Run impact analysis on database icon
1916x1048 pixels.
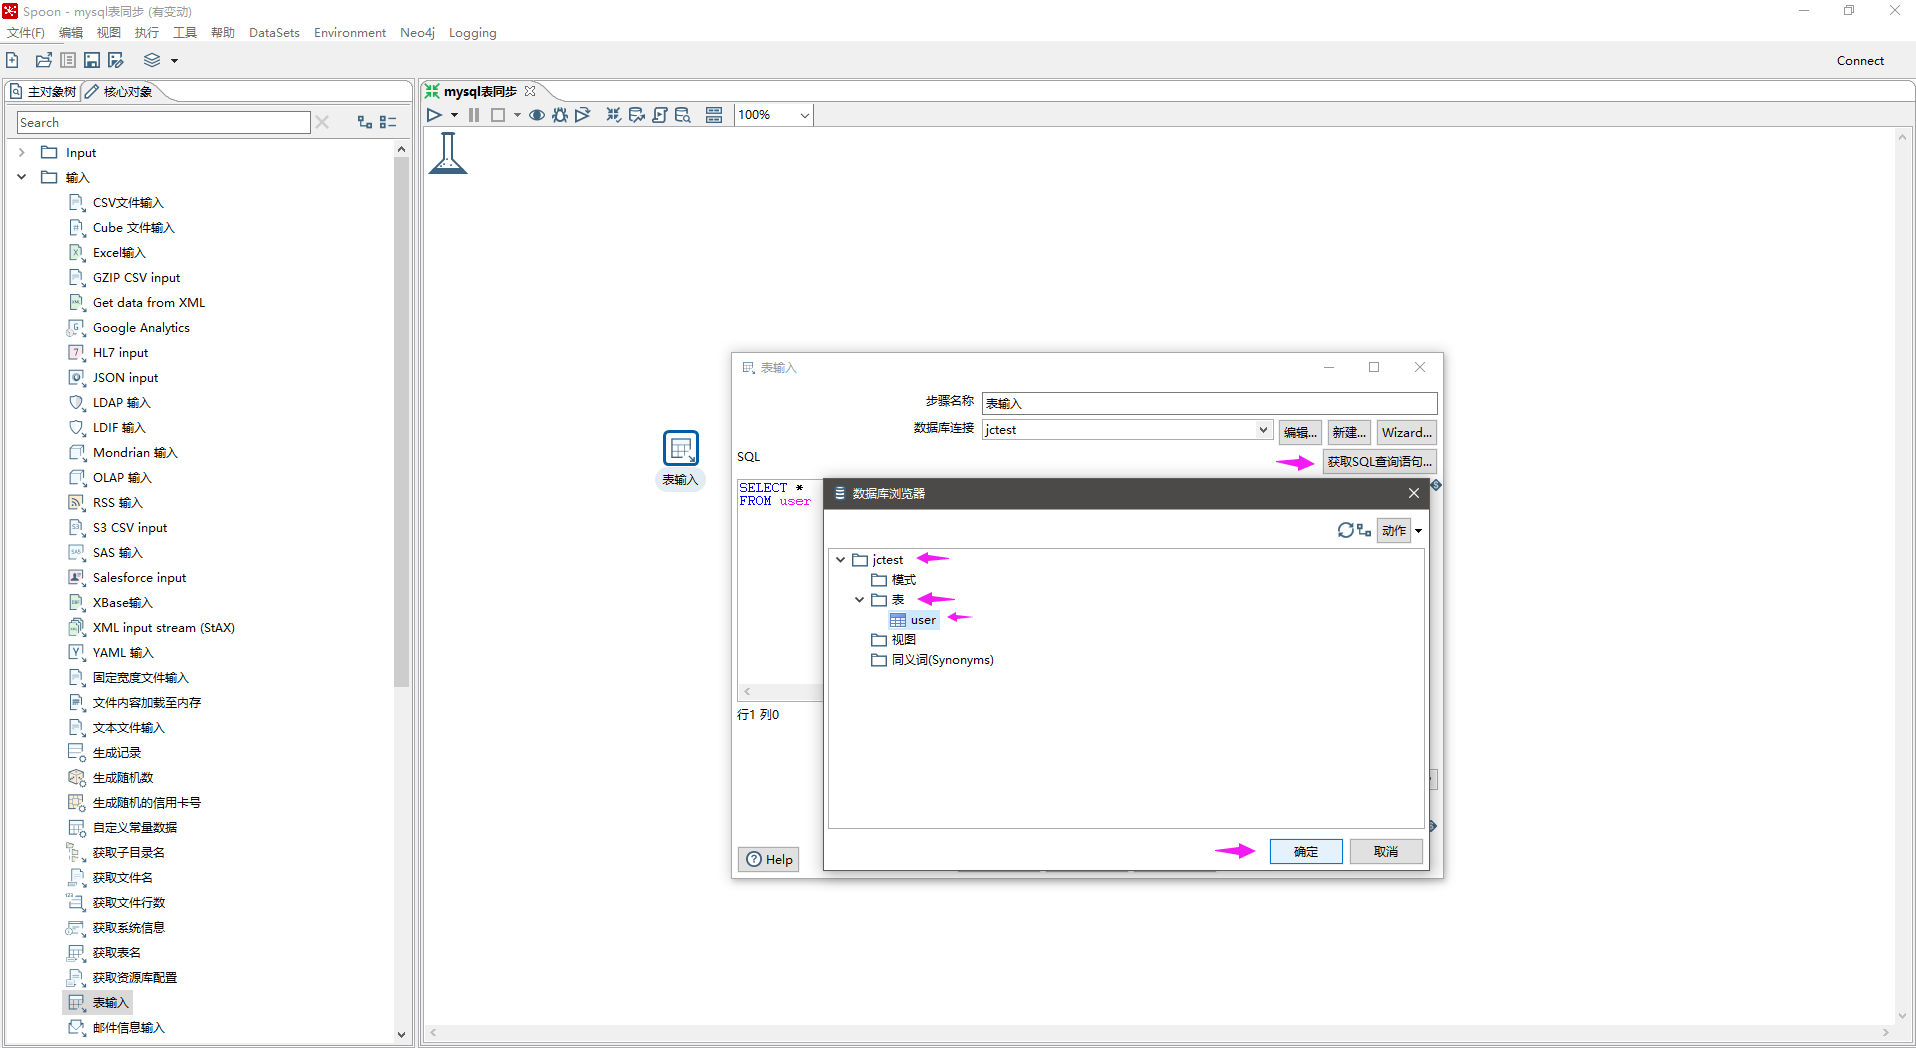pyautogui.click(x=636, y=115)
